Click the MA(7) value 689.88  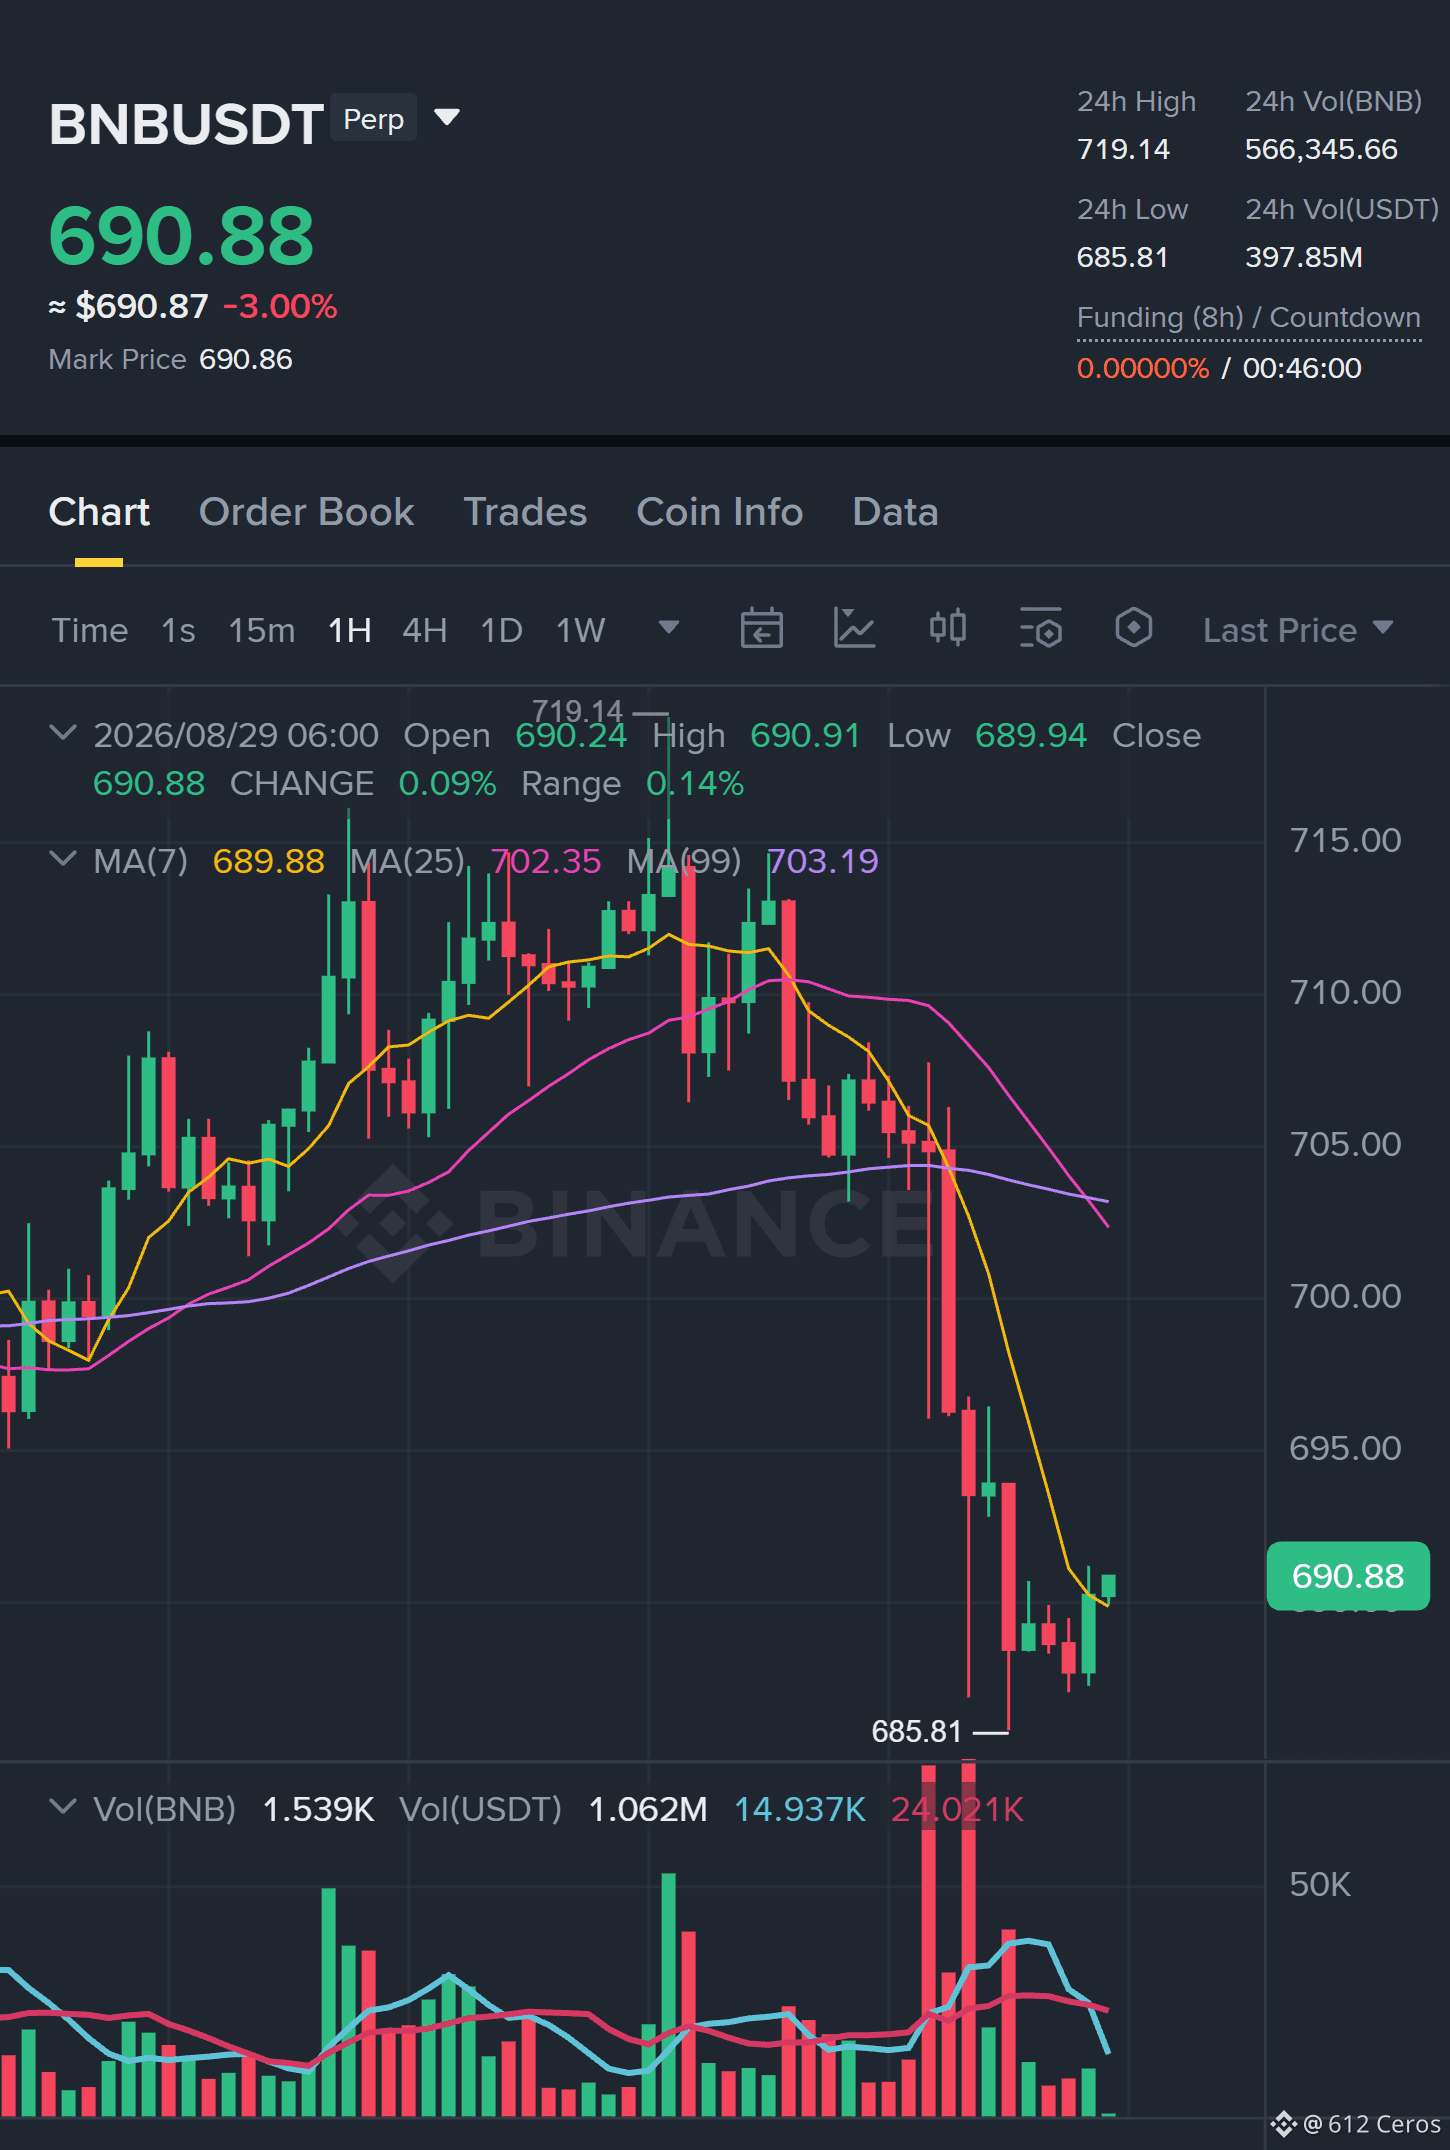(269, 861)
